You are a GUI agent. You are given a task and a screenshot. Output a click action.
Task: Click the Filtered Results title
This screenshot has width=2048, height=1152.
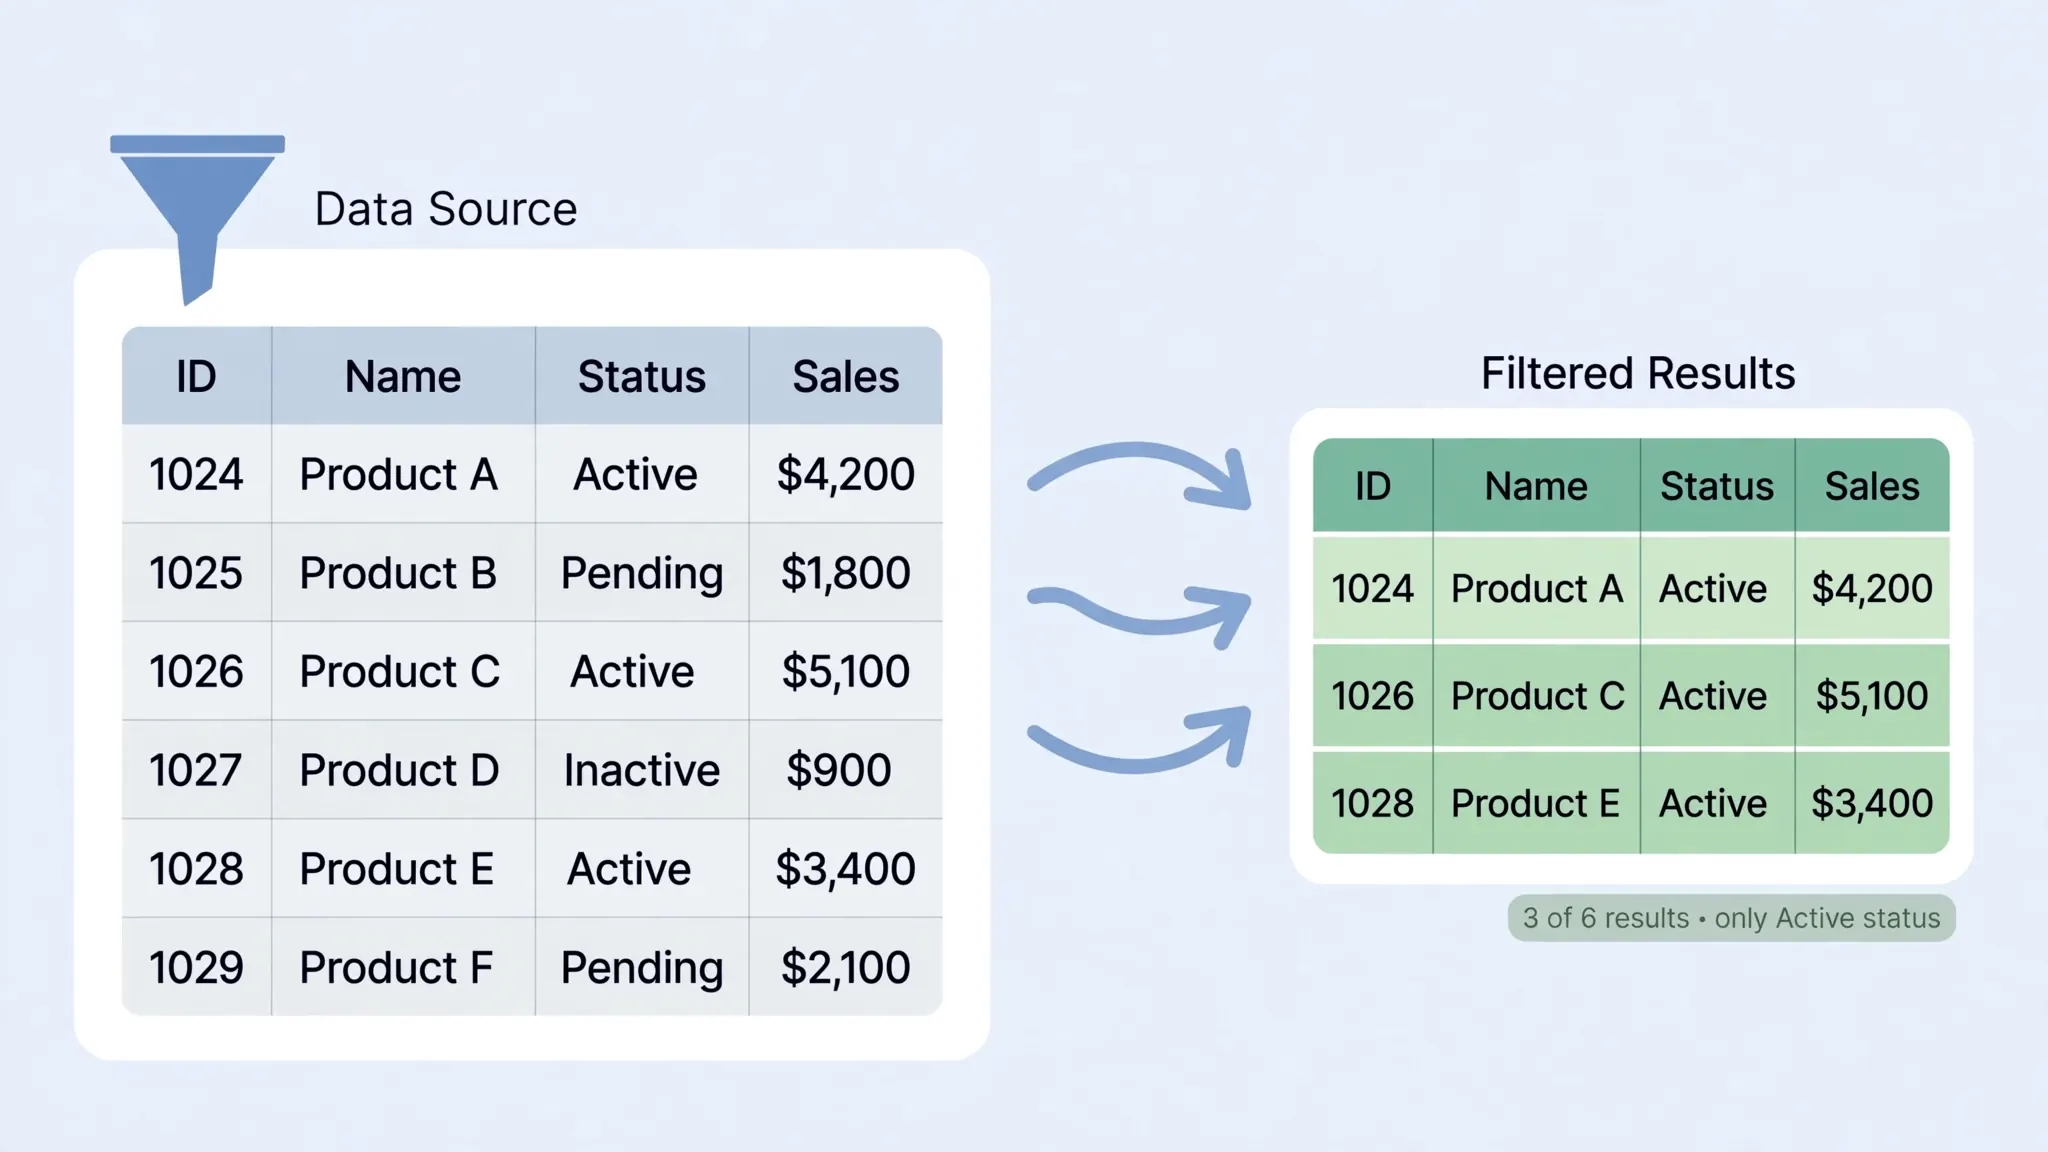click(x=1638, y=373)
